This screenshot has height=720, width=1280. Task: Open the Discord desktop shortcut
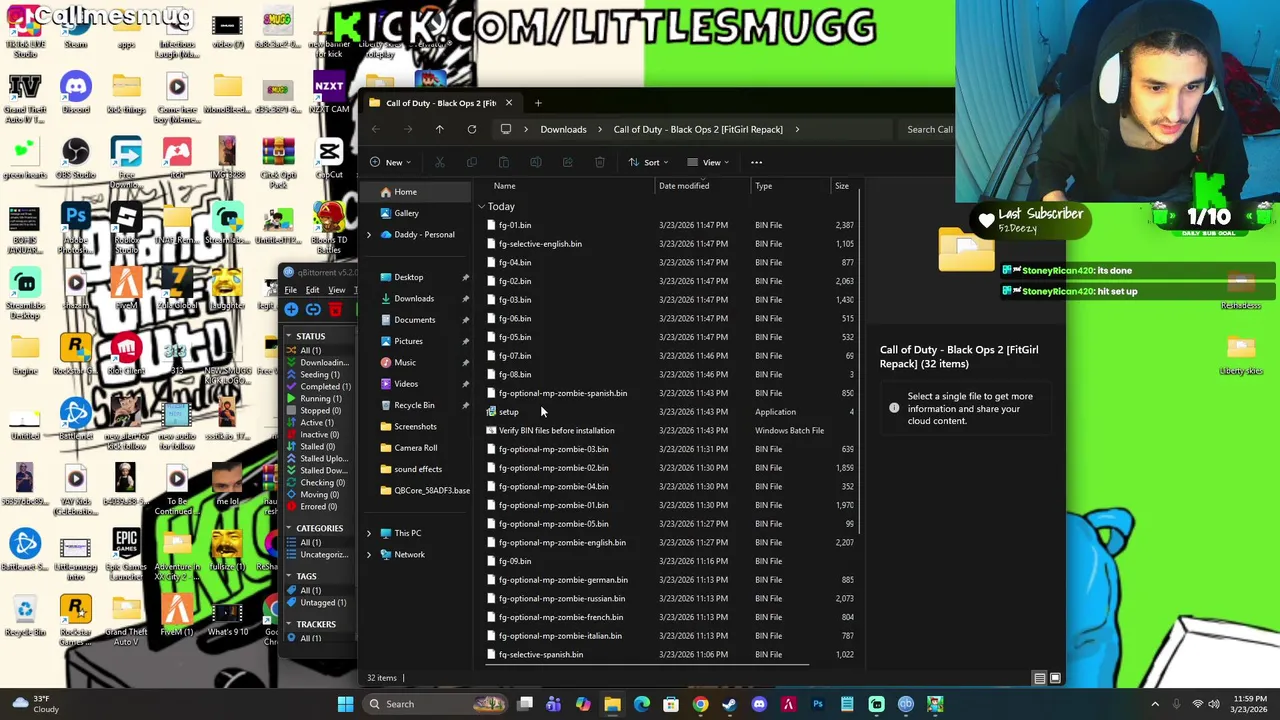pyautogui.click(x=75, y=93)
